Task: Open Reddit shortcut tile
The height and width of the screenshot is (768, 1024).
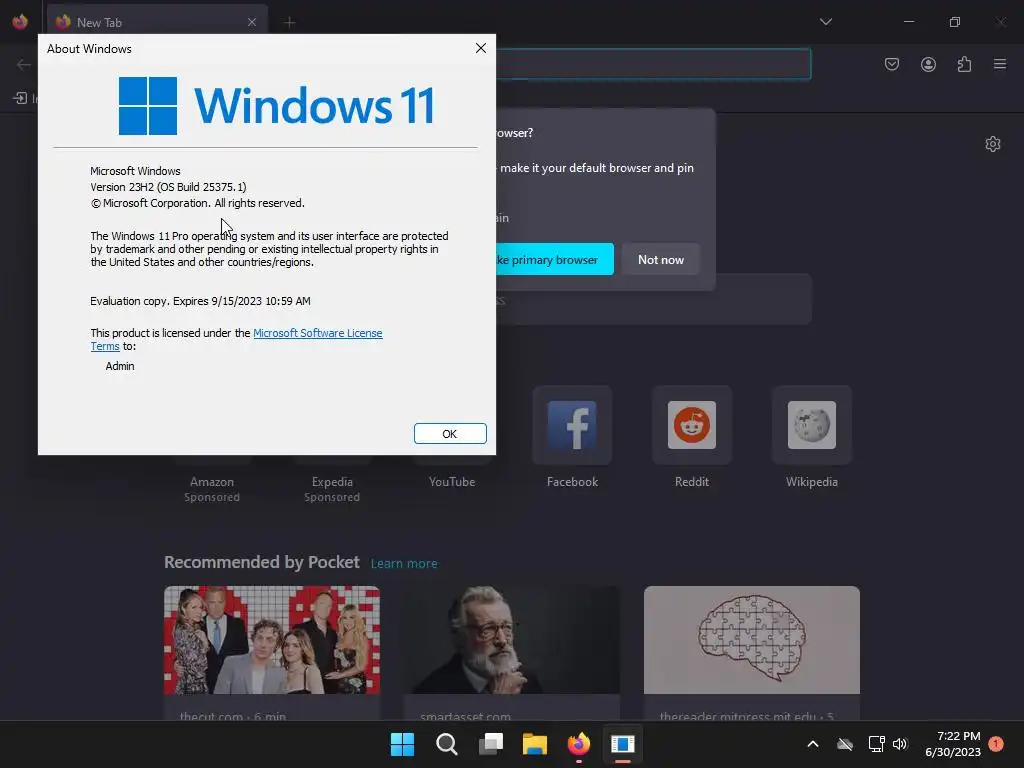Action: coord(692,425)
